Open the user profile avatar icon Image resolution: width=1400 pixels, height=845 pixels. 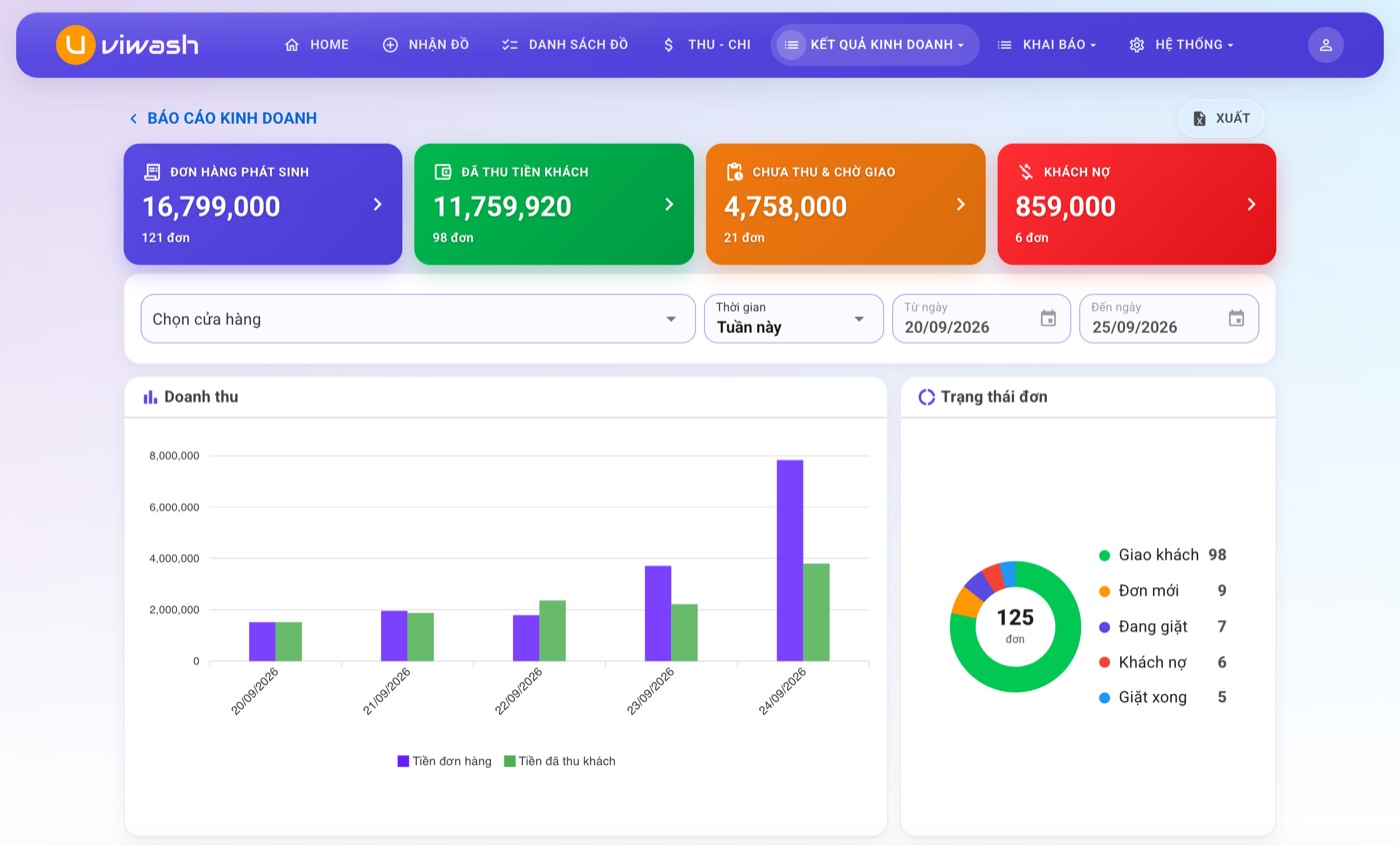click(1325, 45)
